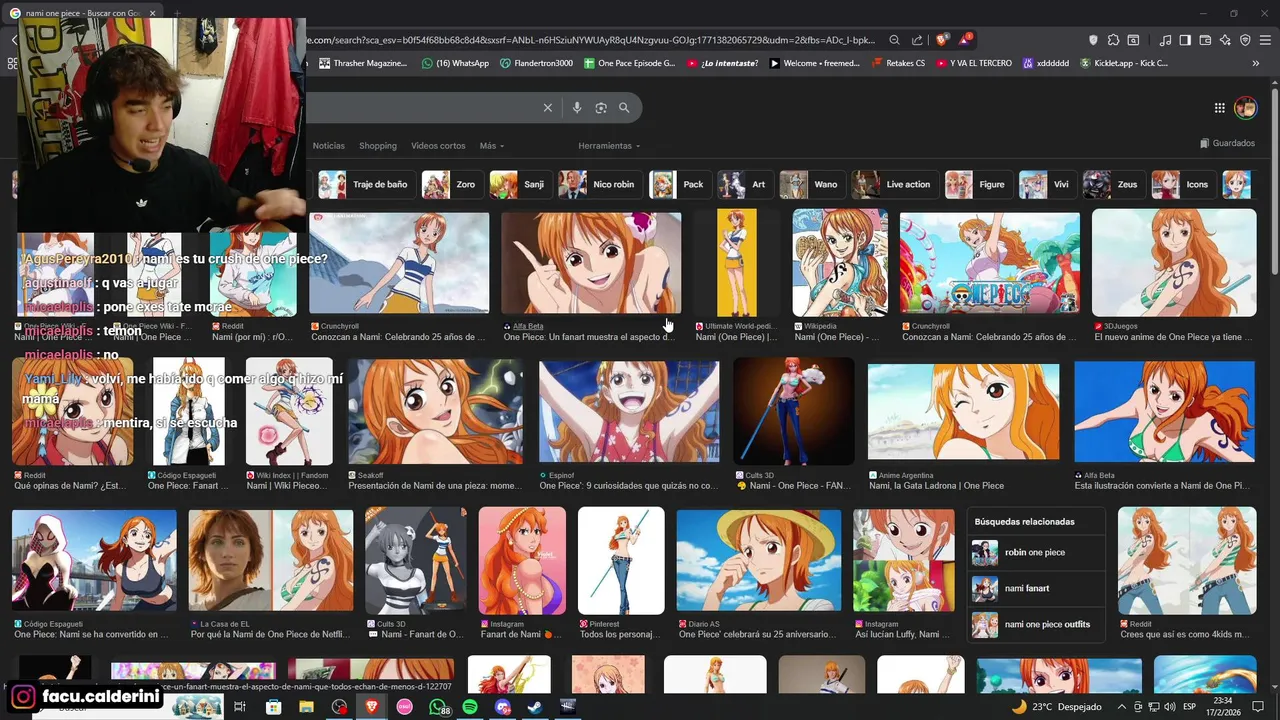
Task: Select the Icons filter chip
Action: pyautogui.click(x=1183, y=184)
